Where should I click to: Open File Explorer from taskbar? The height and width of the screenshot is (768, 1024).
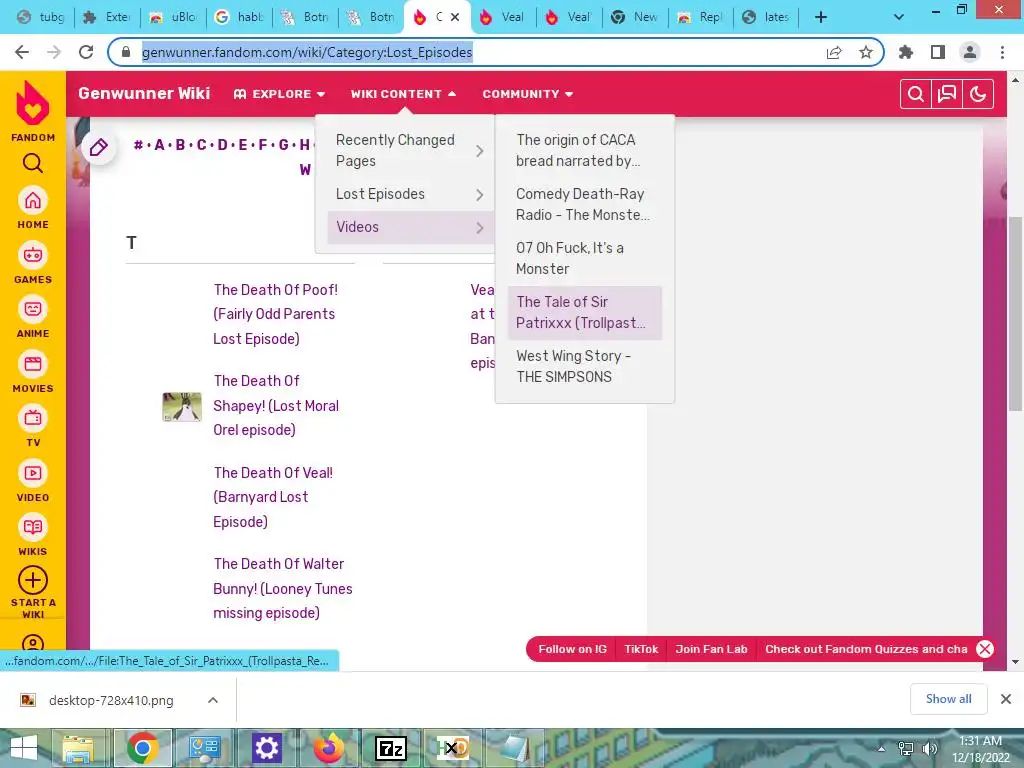(78, 748)
